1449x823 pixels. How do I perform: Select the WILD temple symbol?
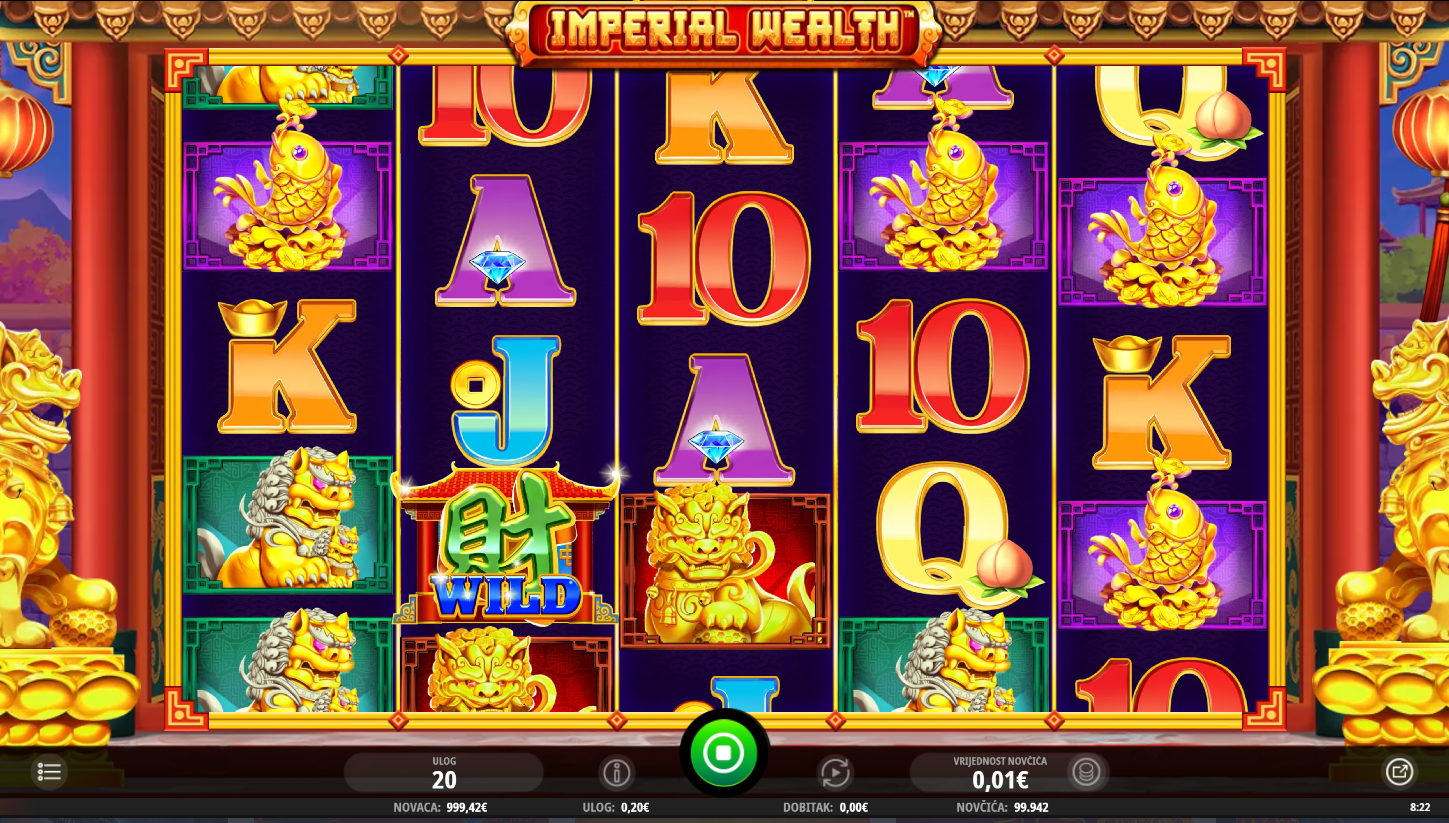click(505, 545)
